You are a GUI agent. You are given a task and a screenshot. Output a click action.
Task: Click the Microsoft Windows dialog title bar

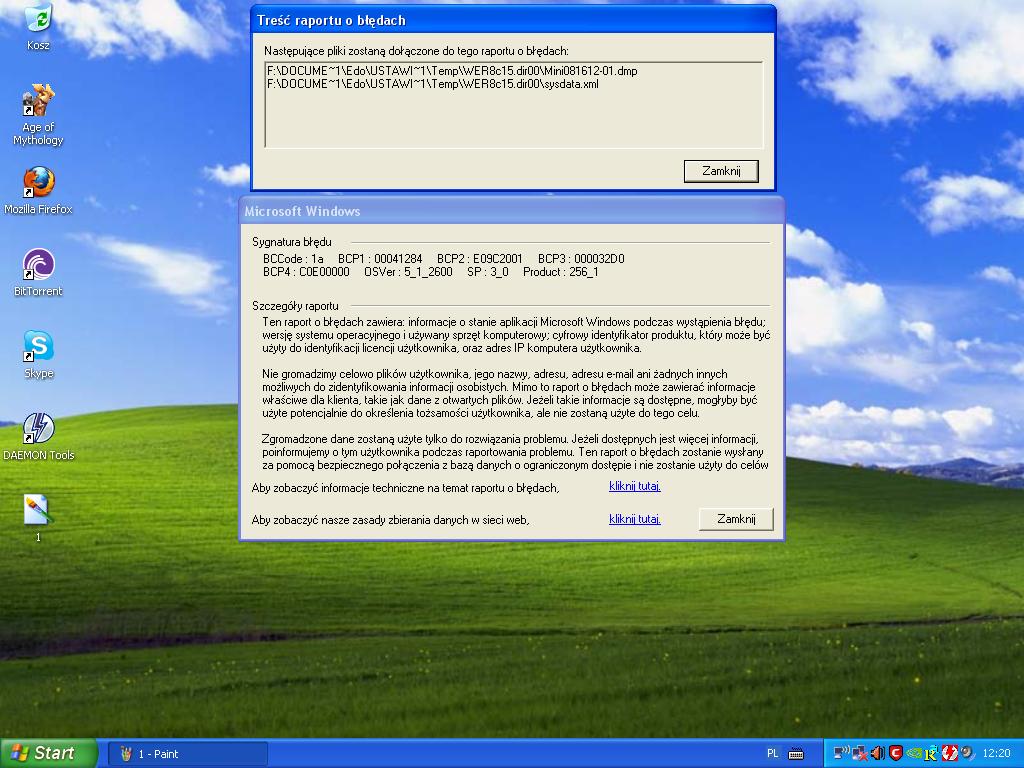click(x=511, y=211)
